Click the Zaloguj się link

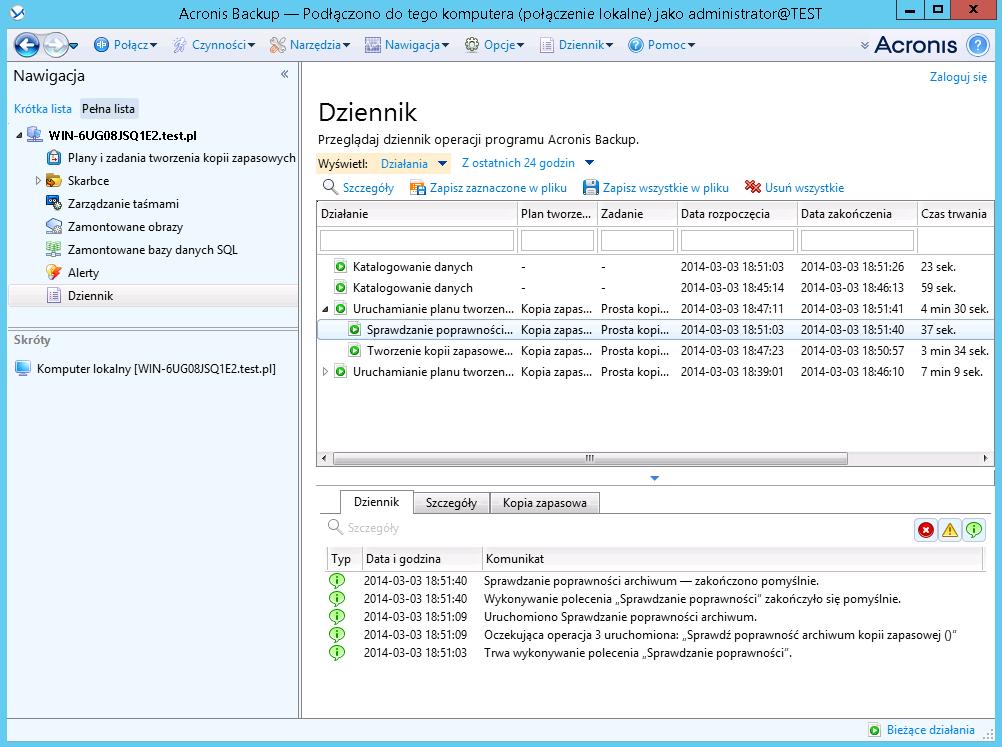click(958, 77)
